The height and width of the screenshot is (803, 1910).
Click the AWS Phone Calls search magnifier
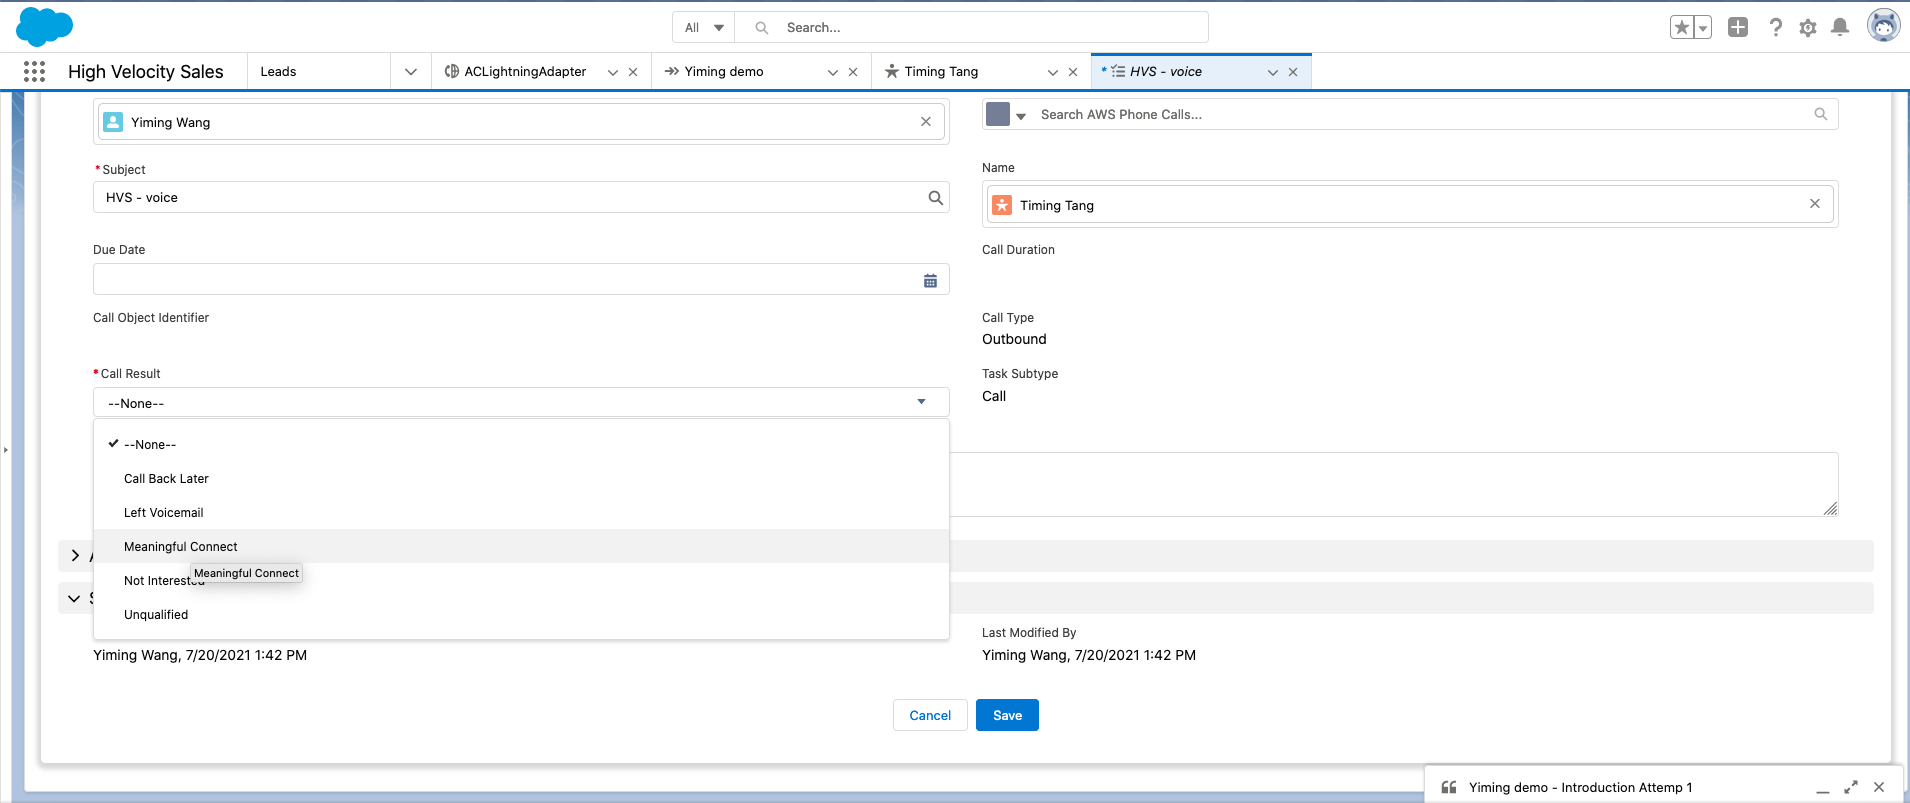tap(1820, 114)
